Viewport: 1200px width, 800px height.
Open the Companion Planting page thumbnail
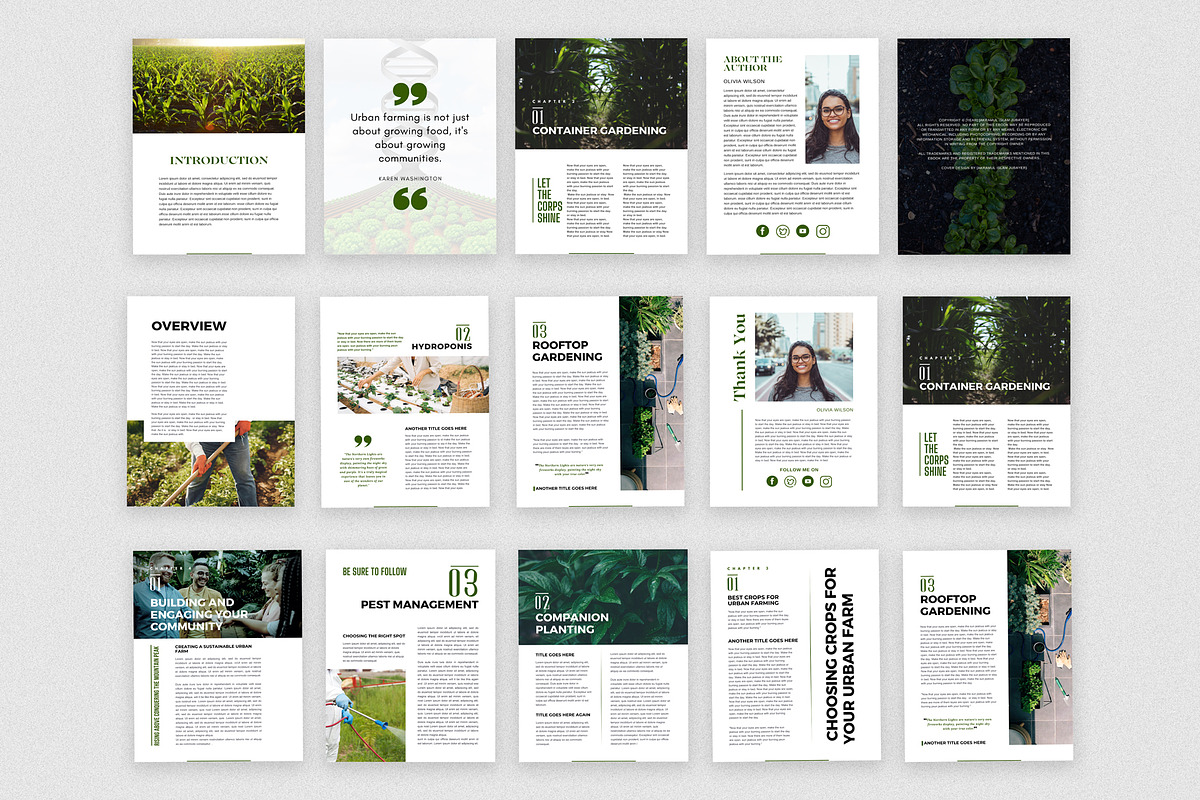click(x=603, y=655)
